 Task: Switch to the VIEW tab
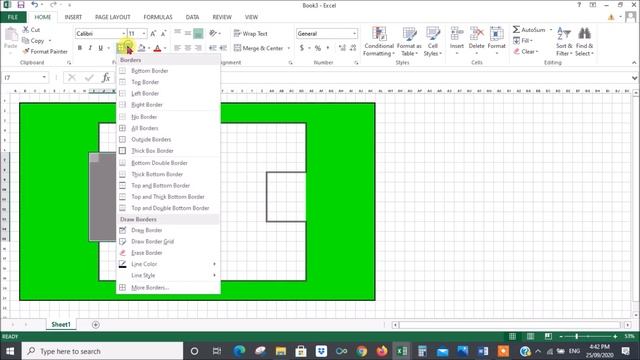click(x=251, y=17)
